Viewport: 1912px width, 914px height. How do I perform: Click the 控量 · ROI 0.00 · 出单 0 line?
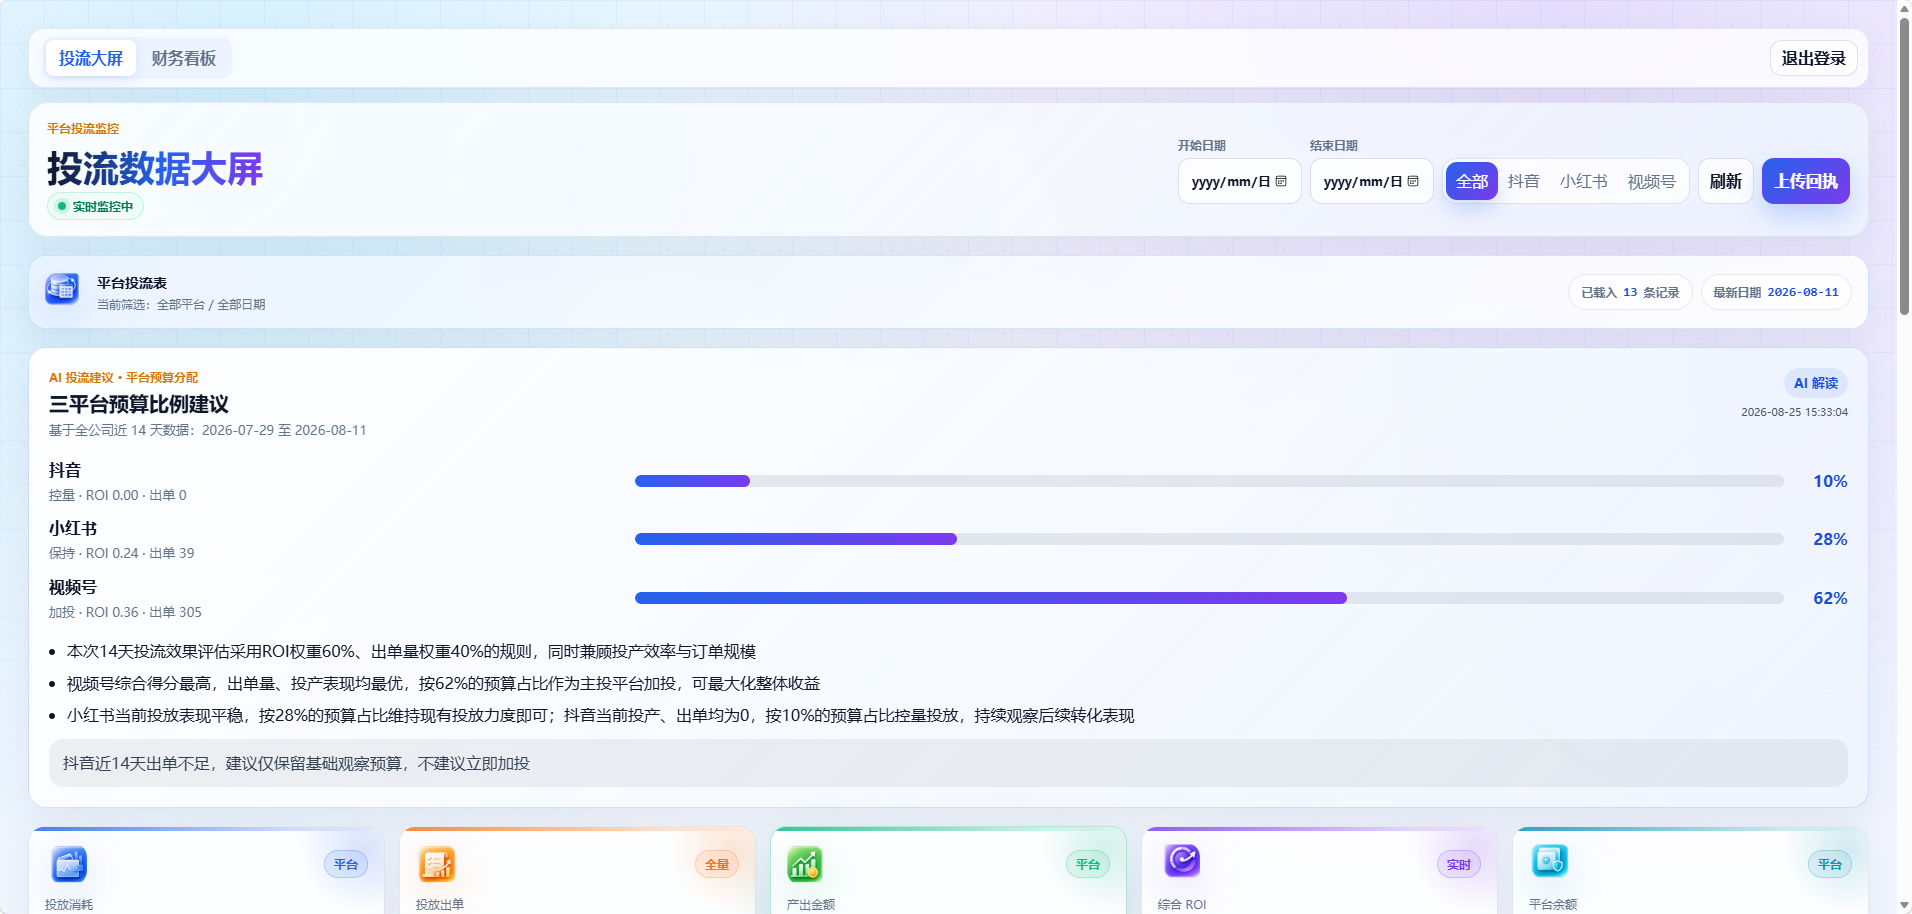118,495
